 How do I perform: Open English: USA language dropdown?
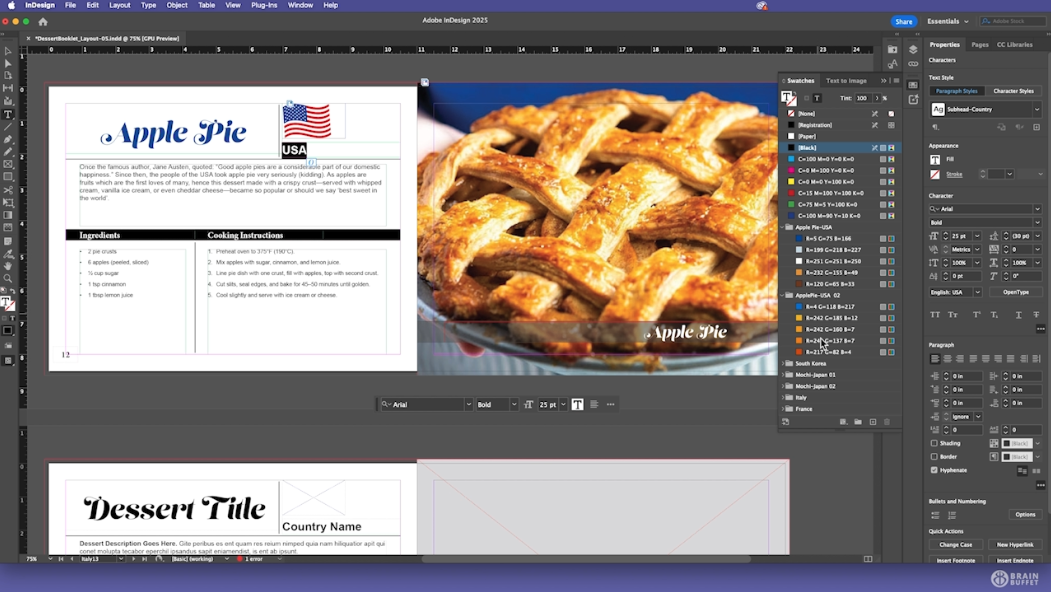(x=977, y=292)
